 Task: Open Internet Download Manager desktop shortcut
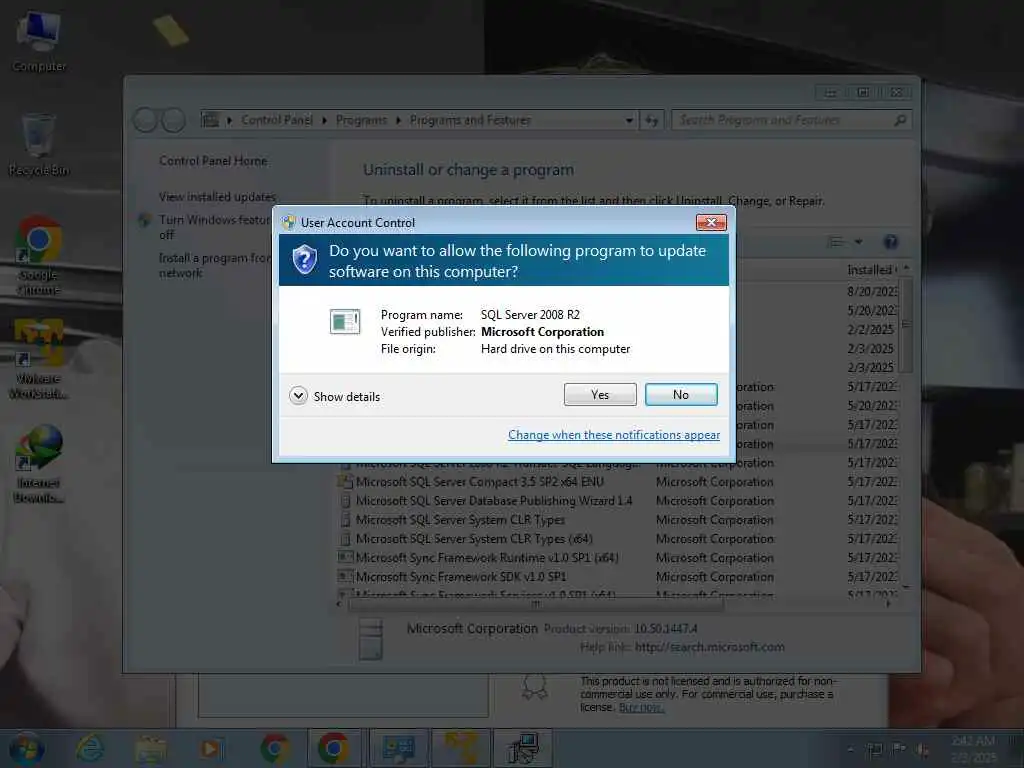click(x=39, y=464)
